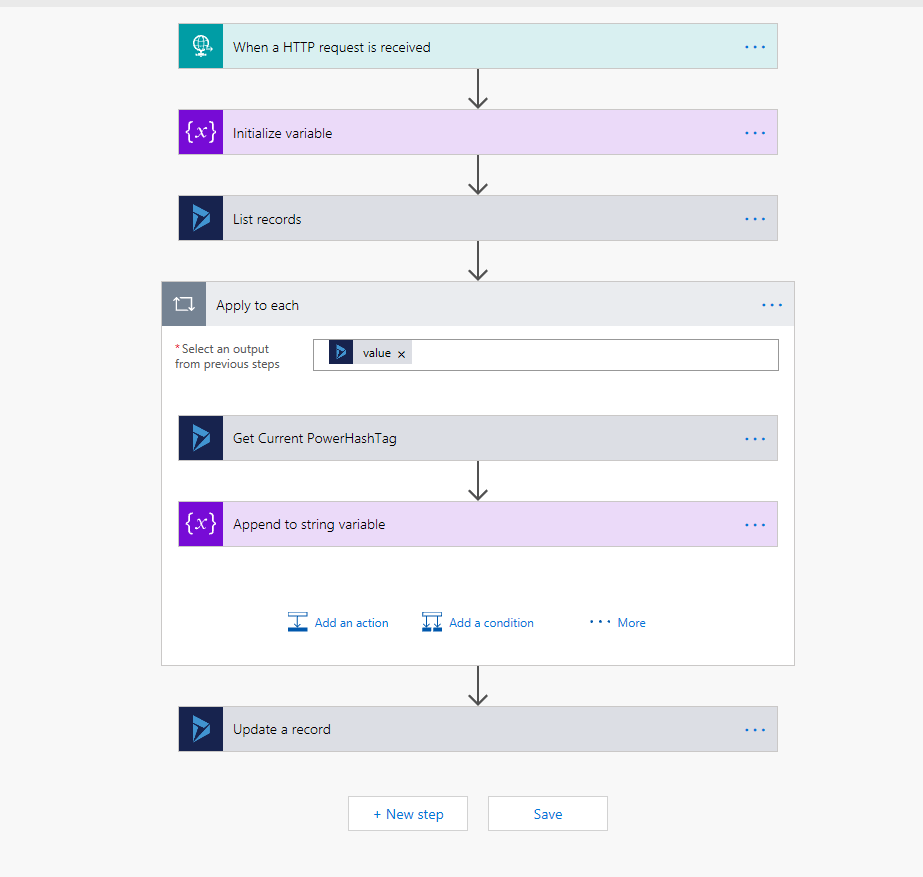The width and height of the screenshot is (923, 877).
Task: Click the Update a record Dynamics icon
Action: [x=201, y=729]
